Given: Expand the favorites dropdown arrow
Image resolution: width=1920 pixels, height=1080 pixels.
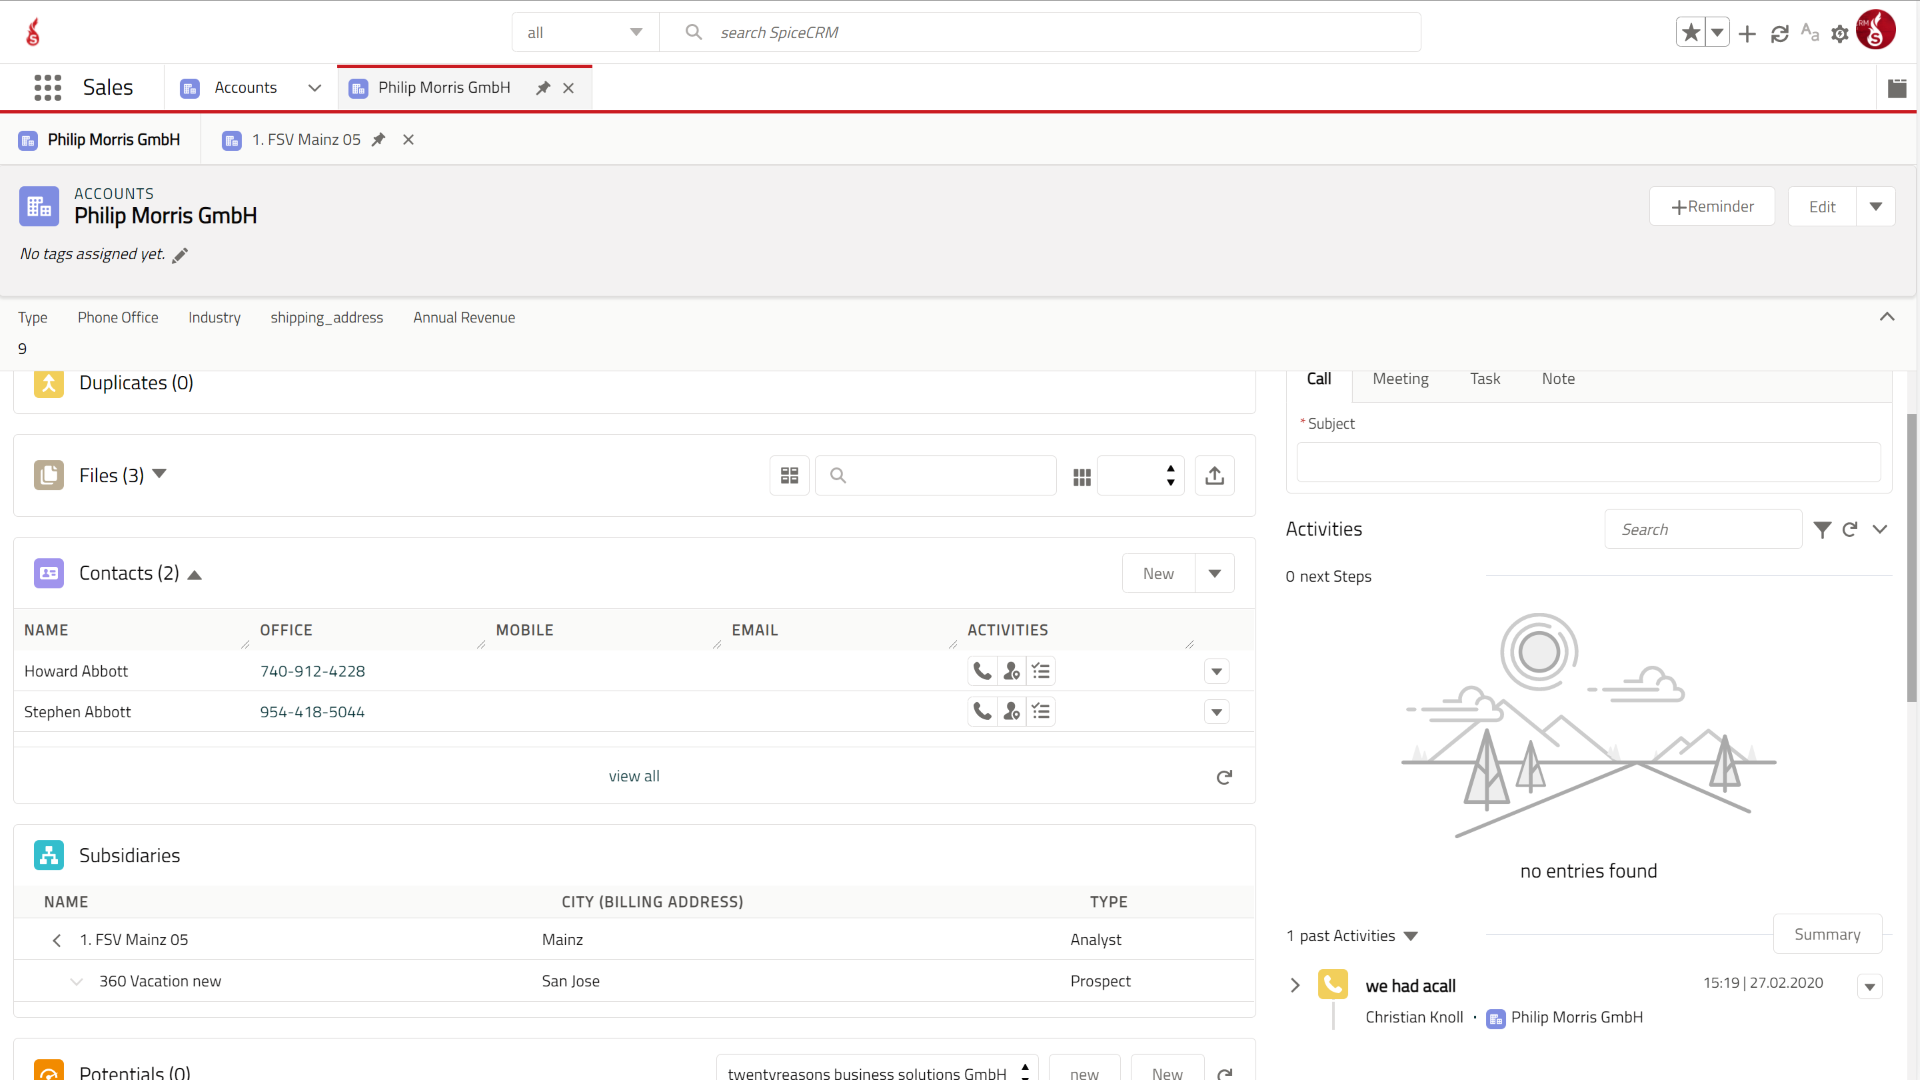Looking at the screenshot, I should [1717, 32].
